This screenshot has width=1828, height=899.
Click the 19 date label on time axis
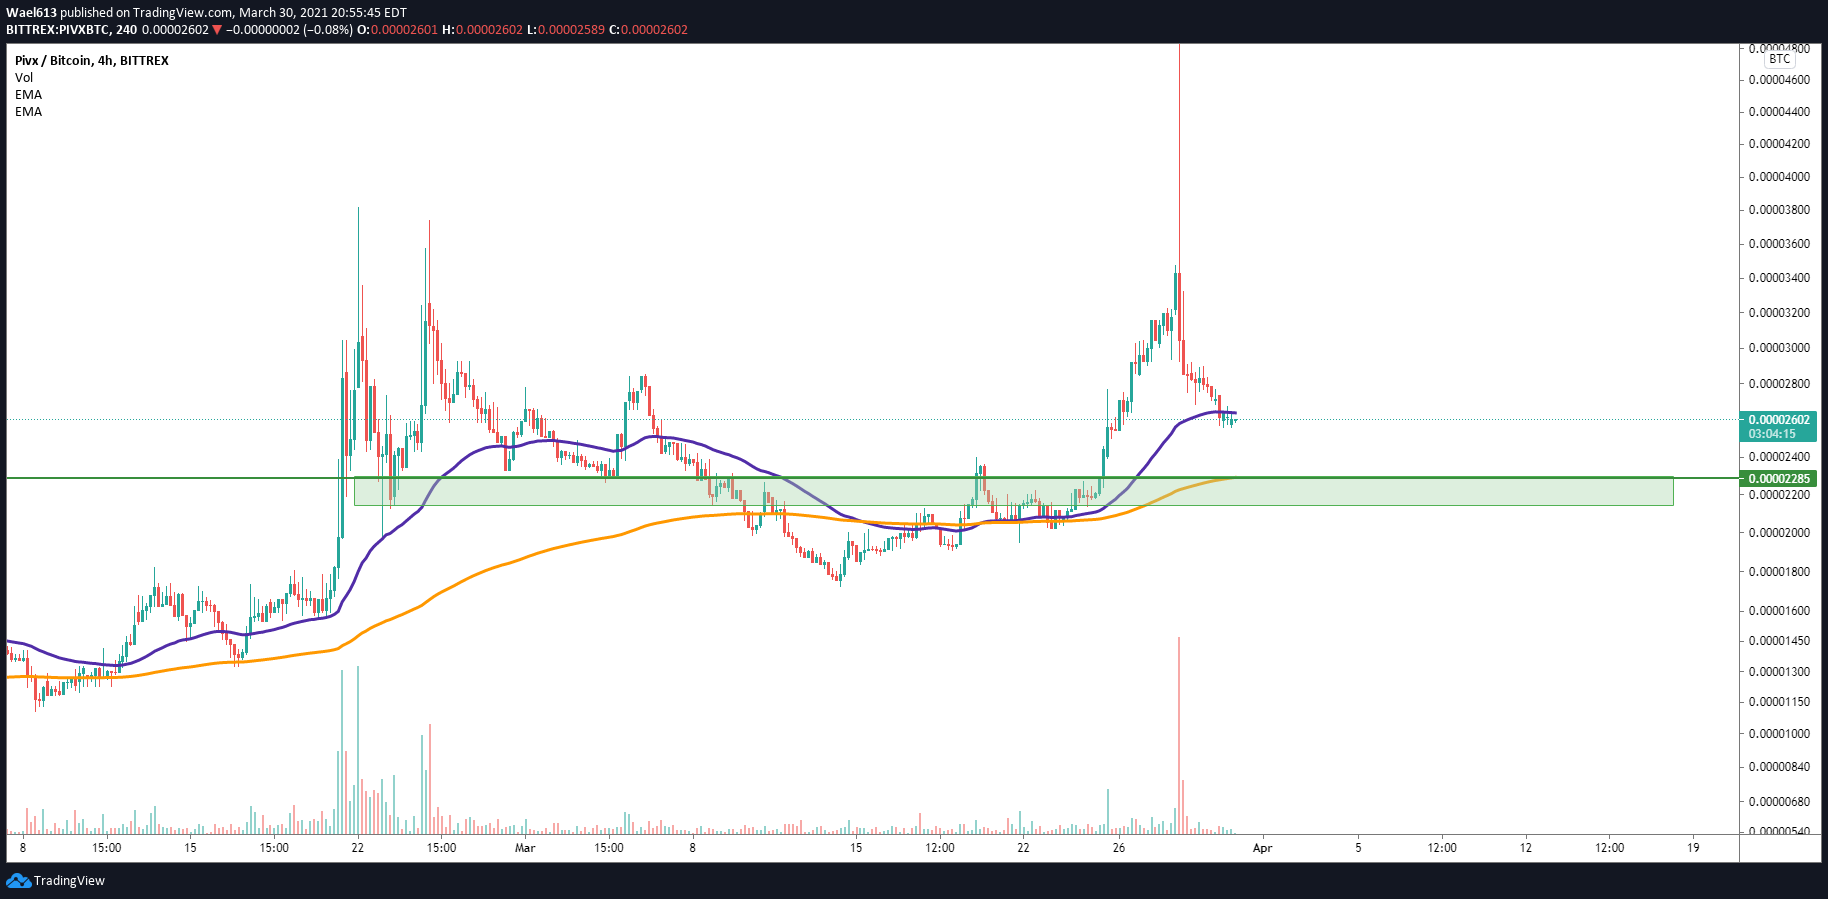pyautogui.click(x=1693, y=848)
